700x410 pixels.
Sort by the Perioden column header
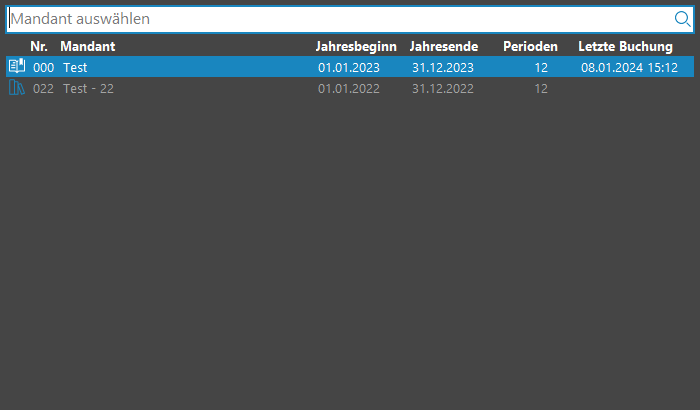point(530,46)
